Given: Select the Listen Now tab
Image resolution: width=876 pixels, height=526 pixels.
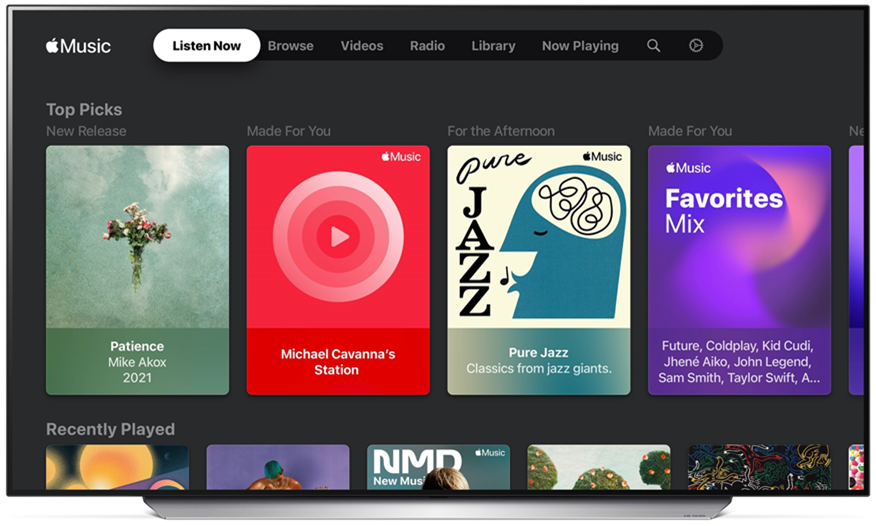Looking at the screenshot, I should [x=207, y=46].
